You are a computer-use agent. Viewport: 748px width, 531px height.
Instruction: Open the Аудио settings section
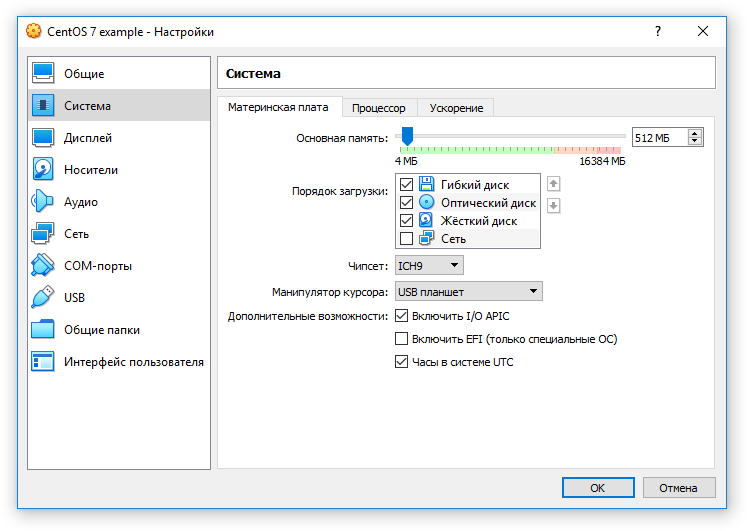[x=119, y=202]
